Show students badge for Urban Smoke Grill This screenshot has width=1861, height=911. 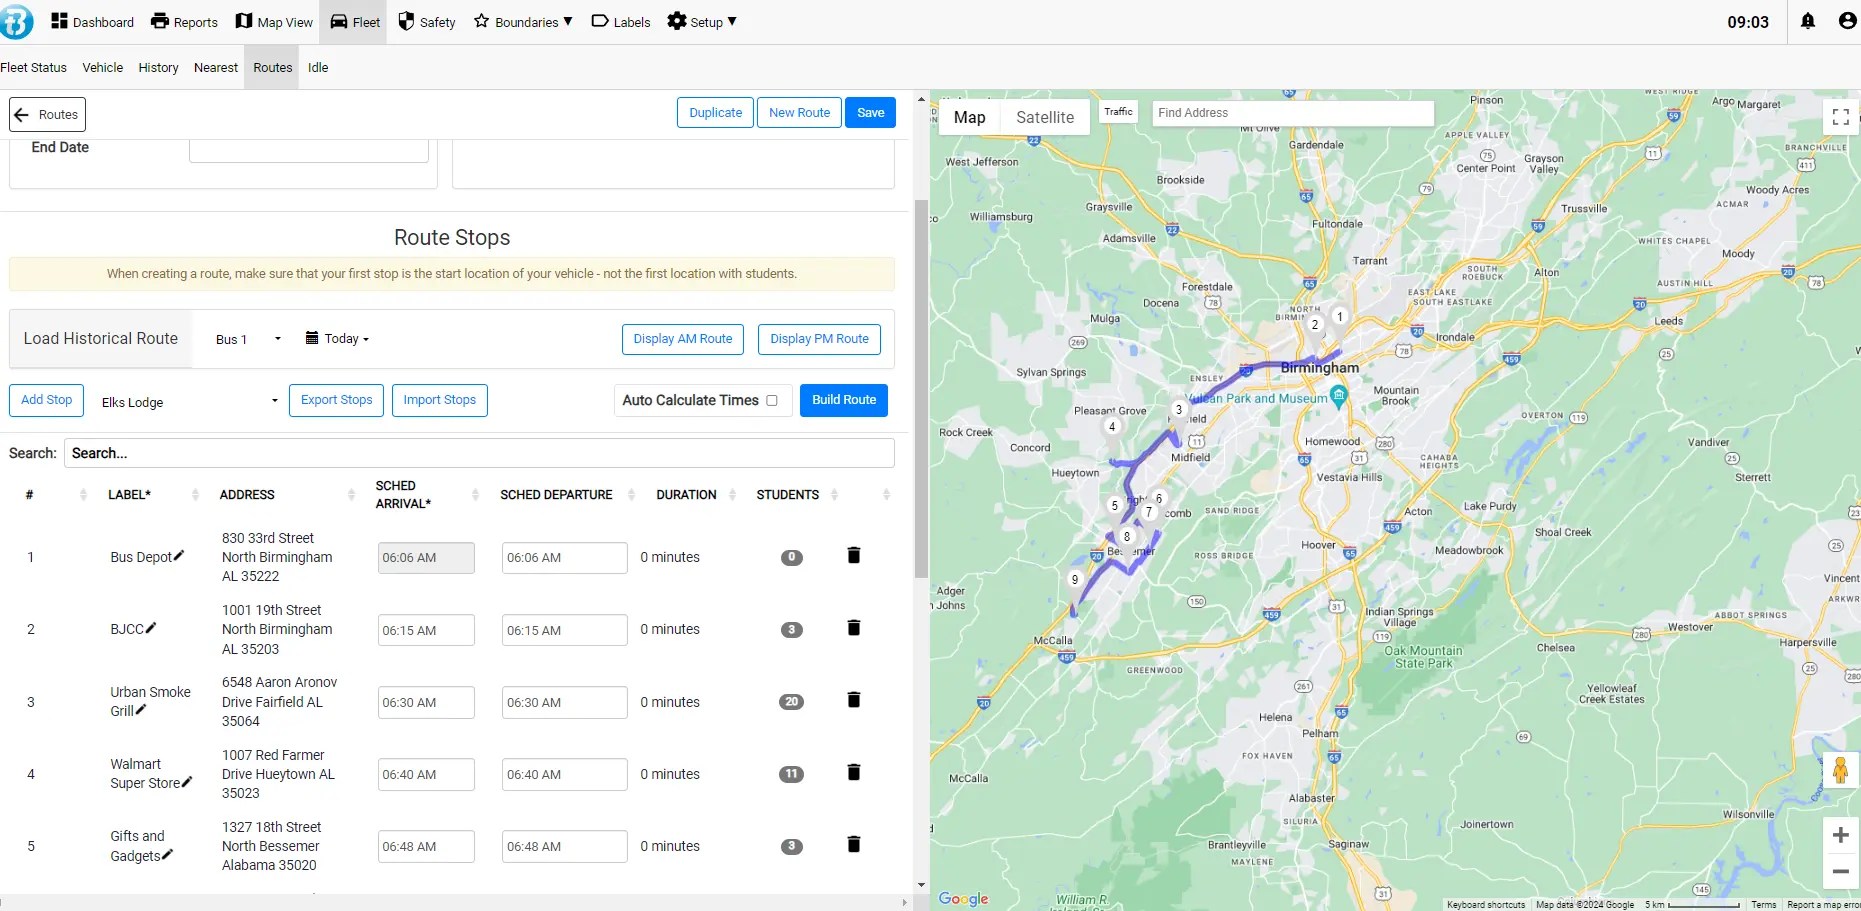pyautogui.click(x=791, y=702)
